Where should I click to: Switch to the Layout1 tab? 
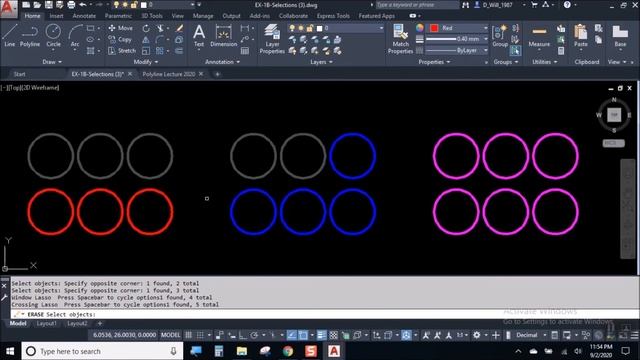(x=47, y=323)
